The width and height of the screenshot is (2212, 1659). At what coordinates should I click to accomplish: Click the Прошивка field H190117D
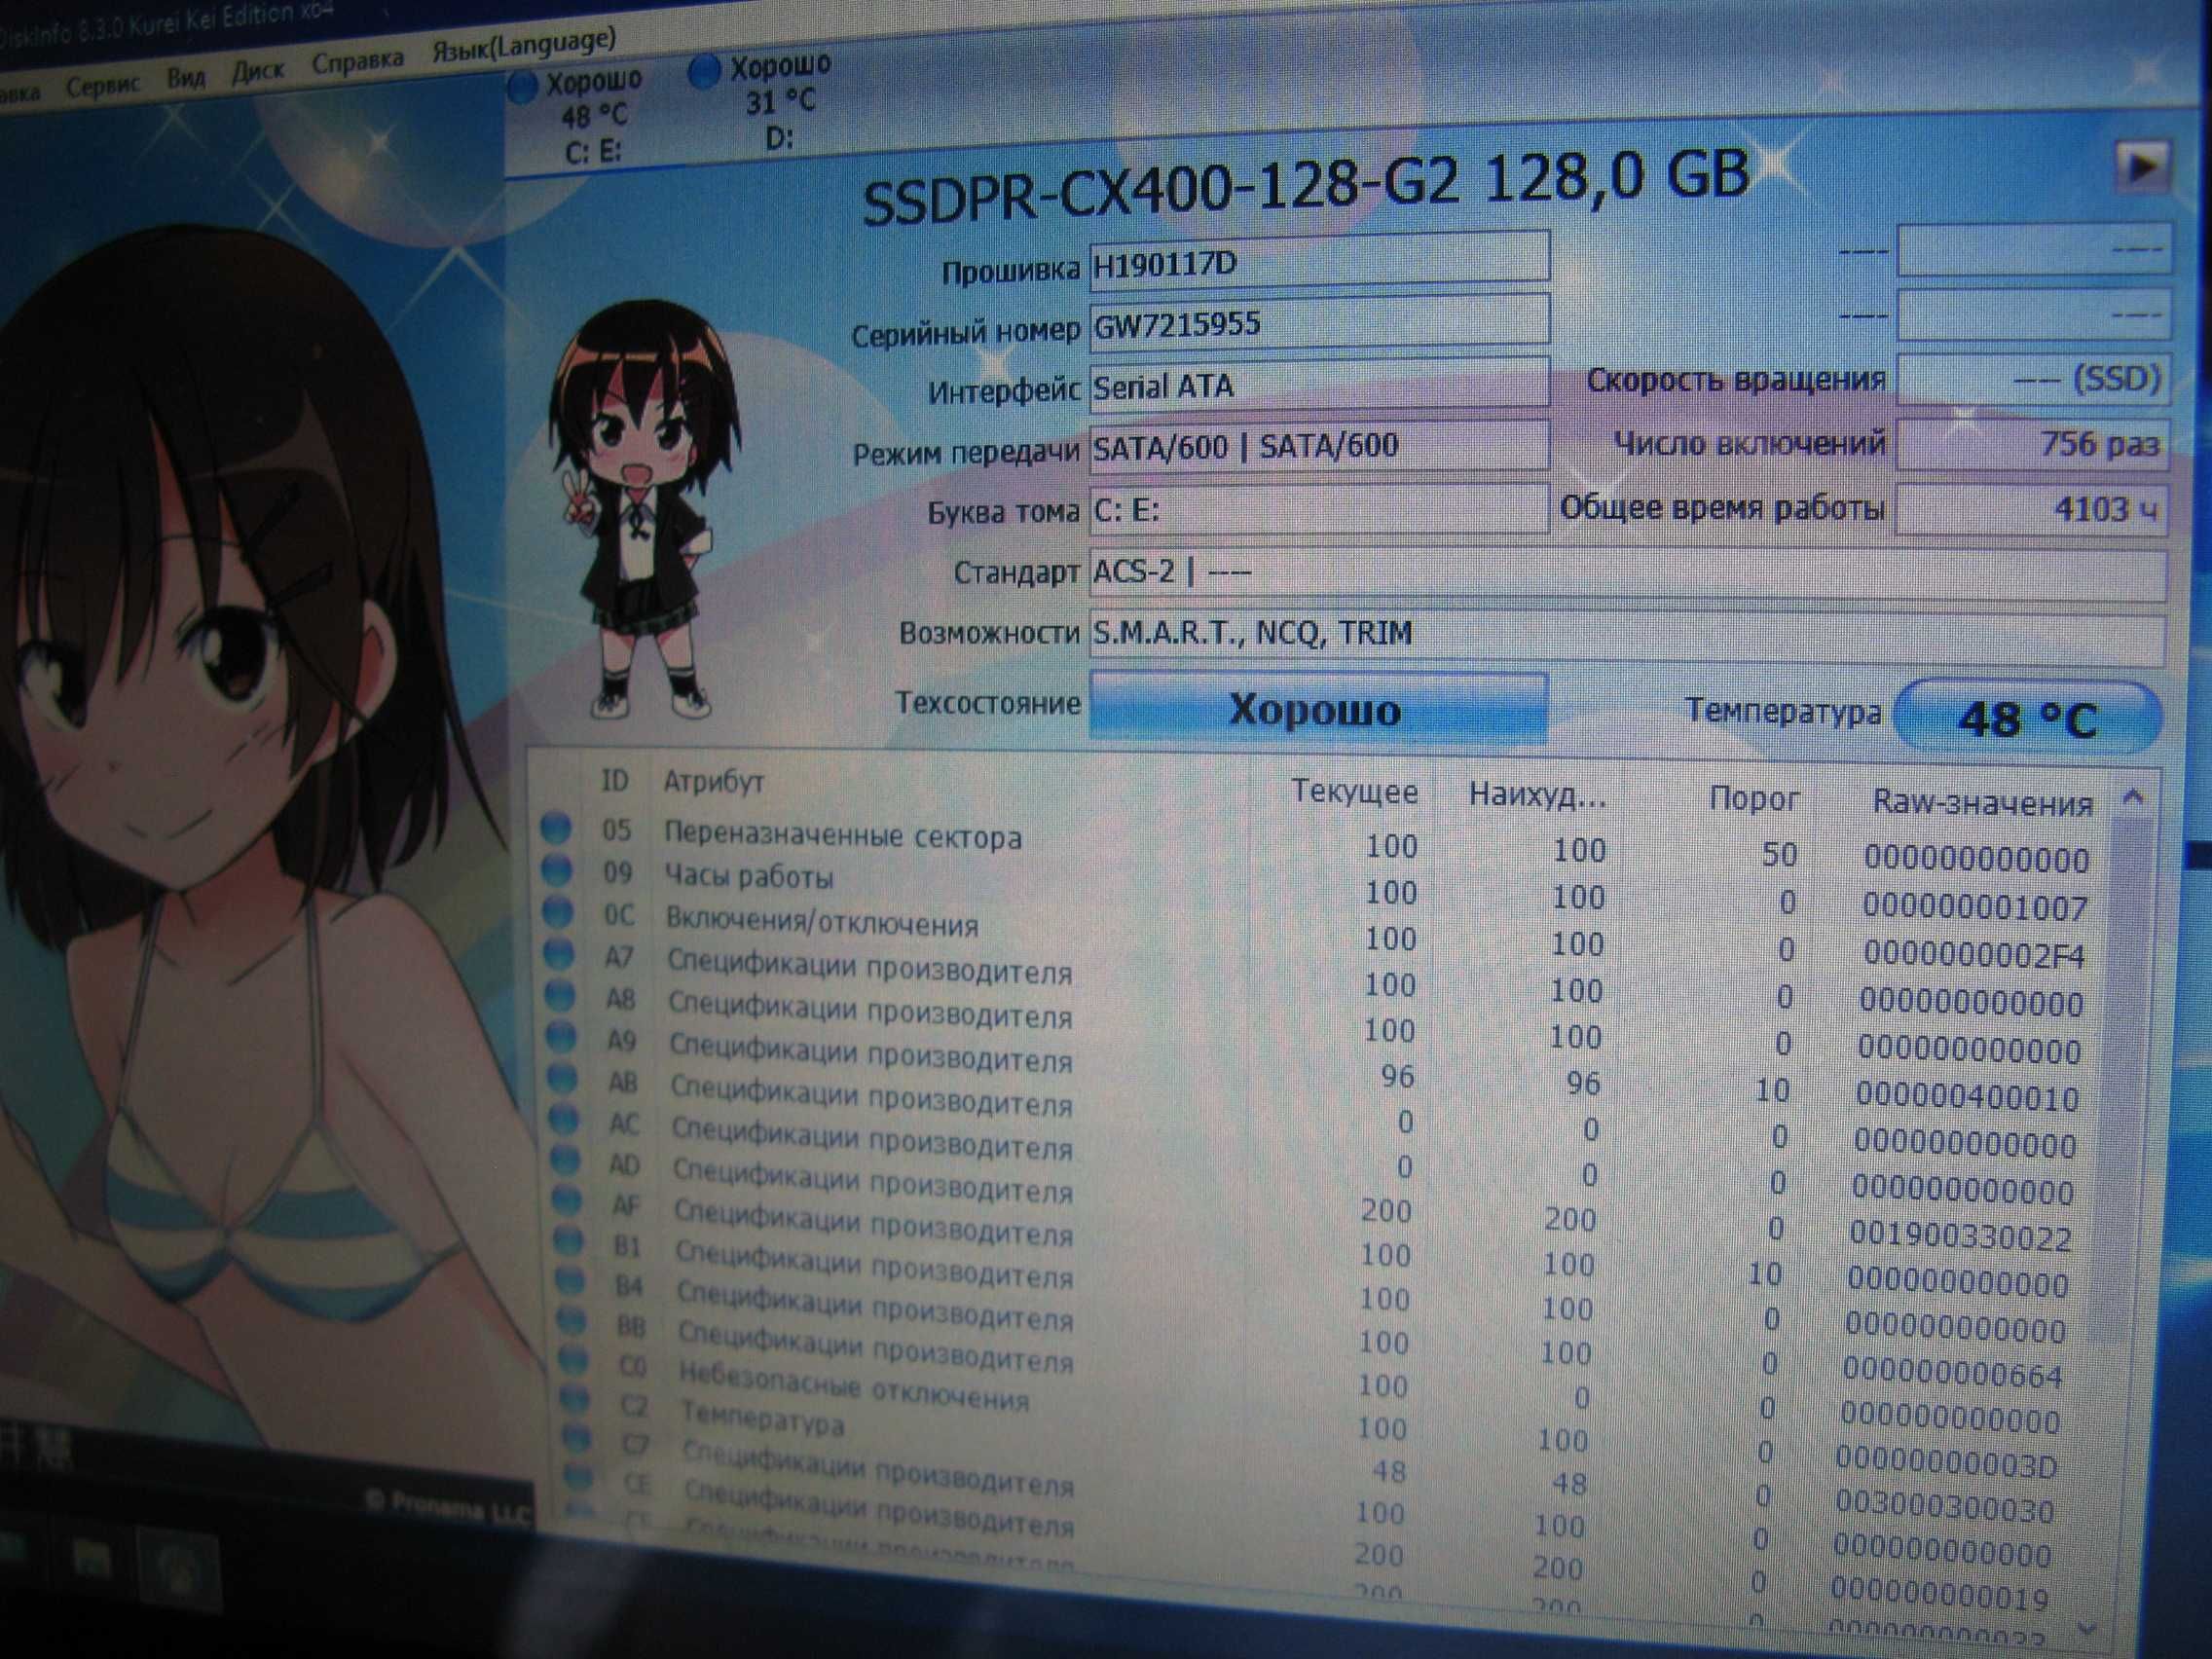[x=1319, y=261]
